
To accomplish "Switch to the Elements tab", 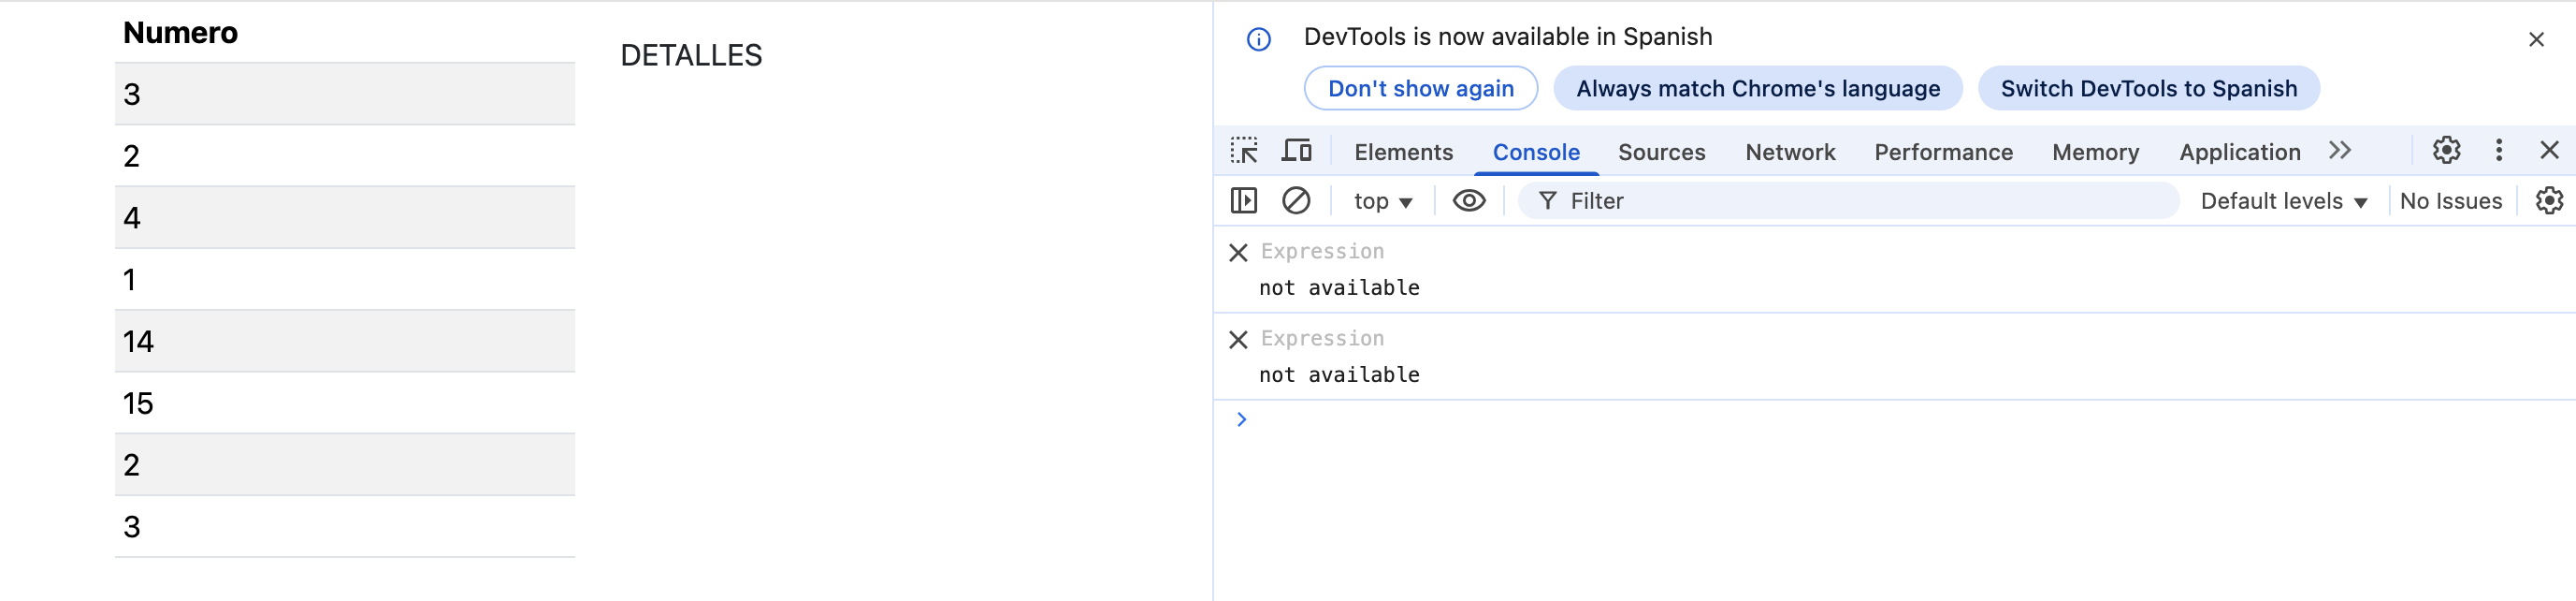I will coord(1403,152).
